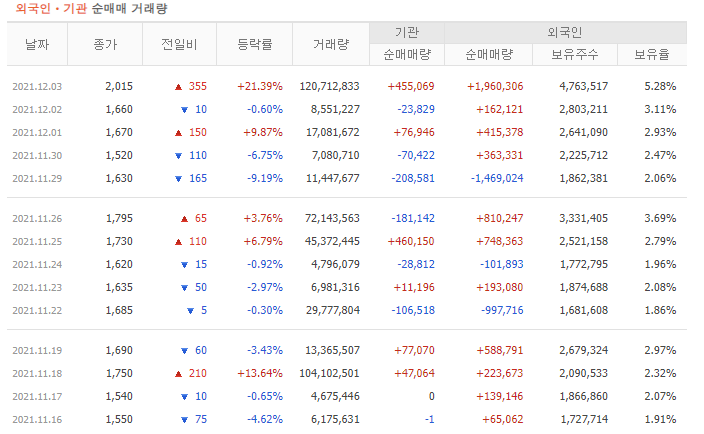Click the 1.86% holding ratio

(x=660, y=310)
